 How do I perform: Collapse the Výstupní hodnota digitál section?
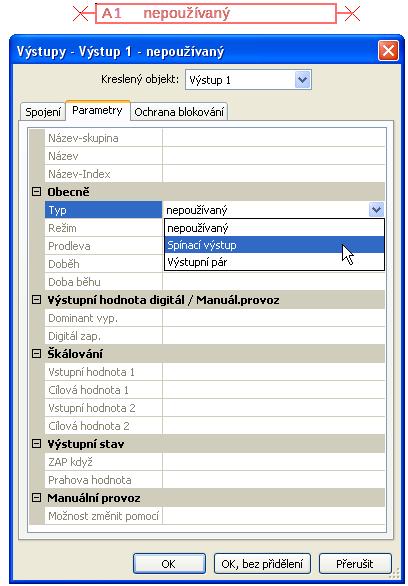coord(36,300)
